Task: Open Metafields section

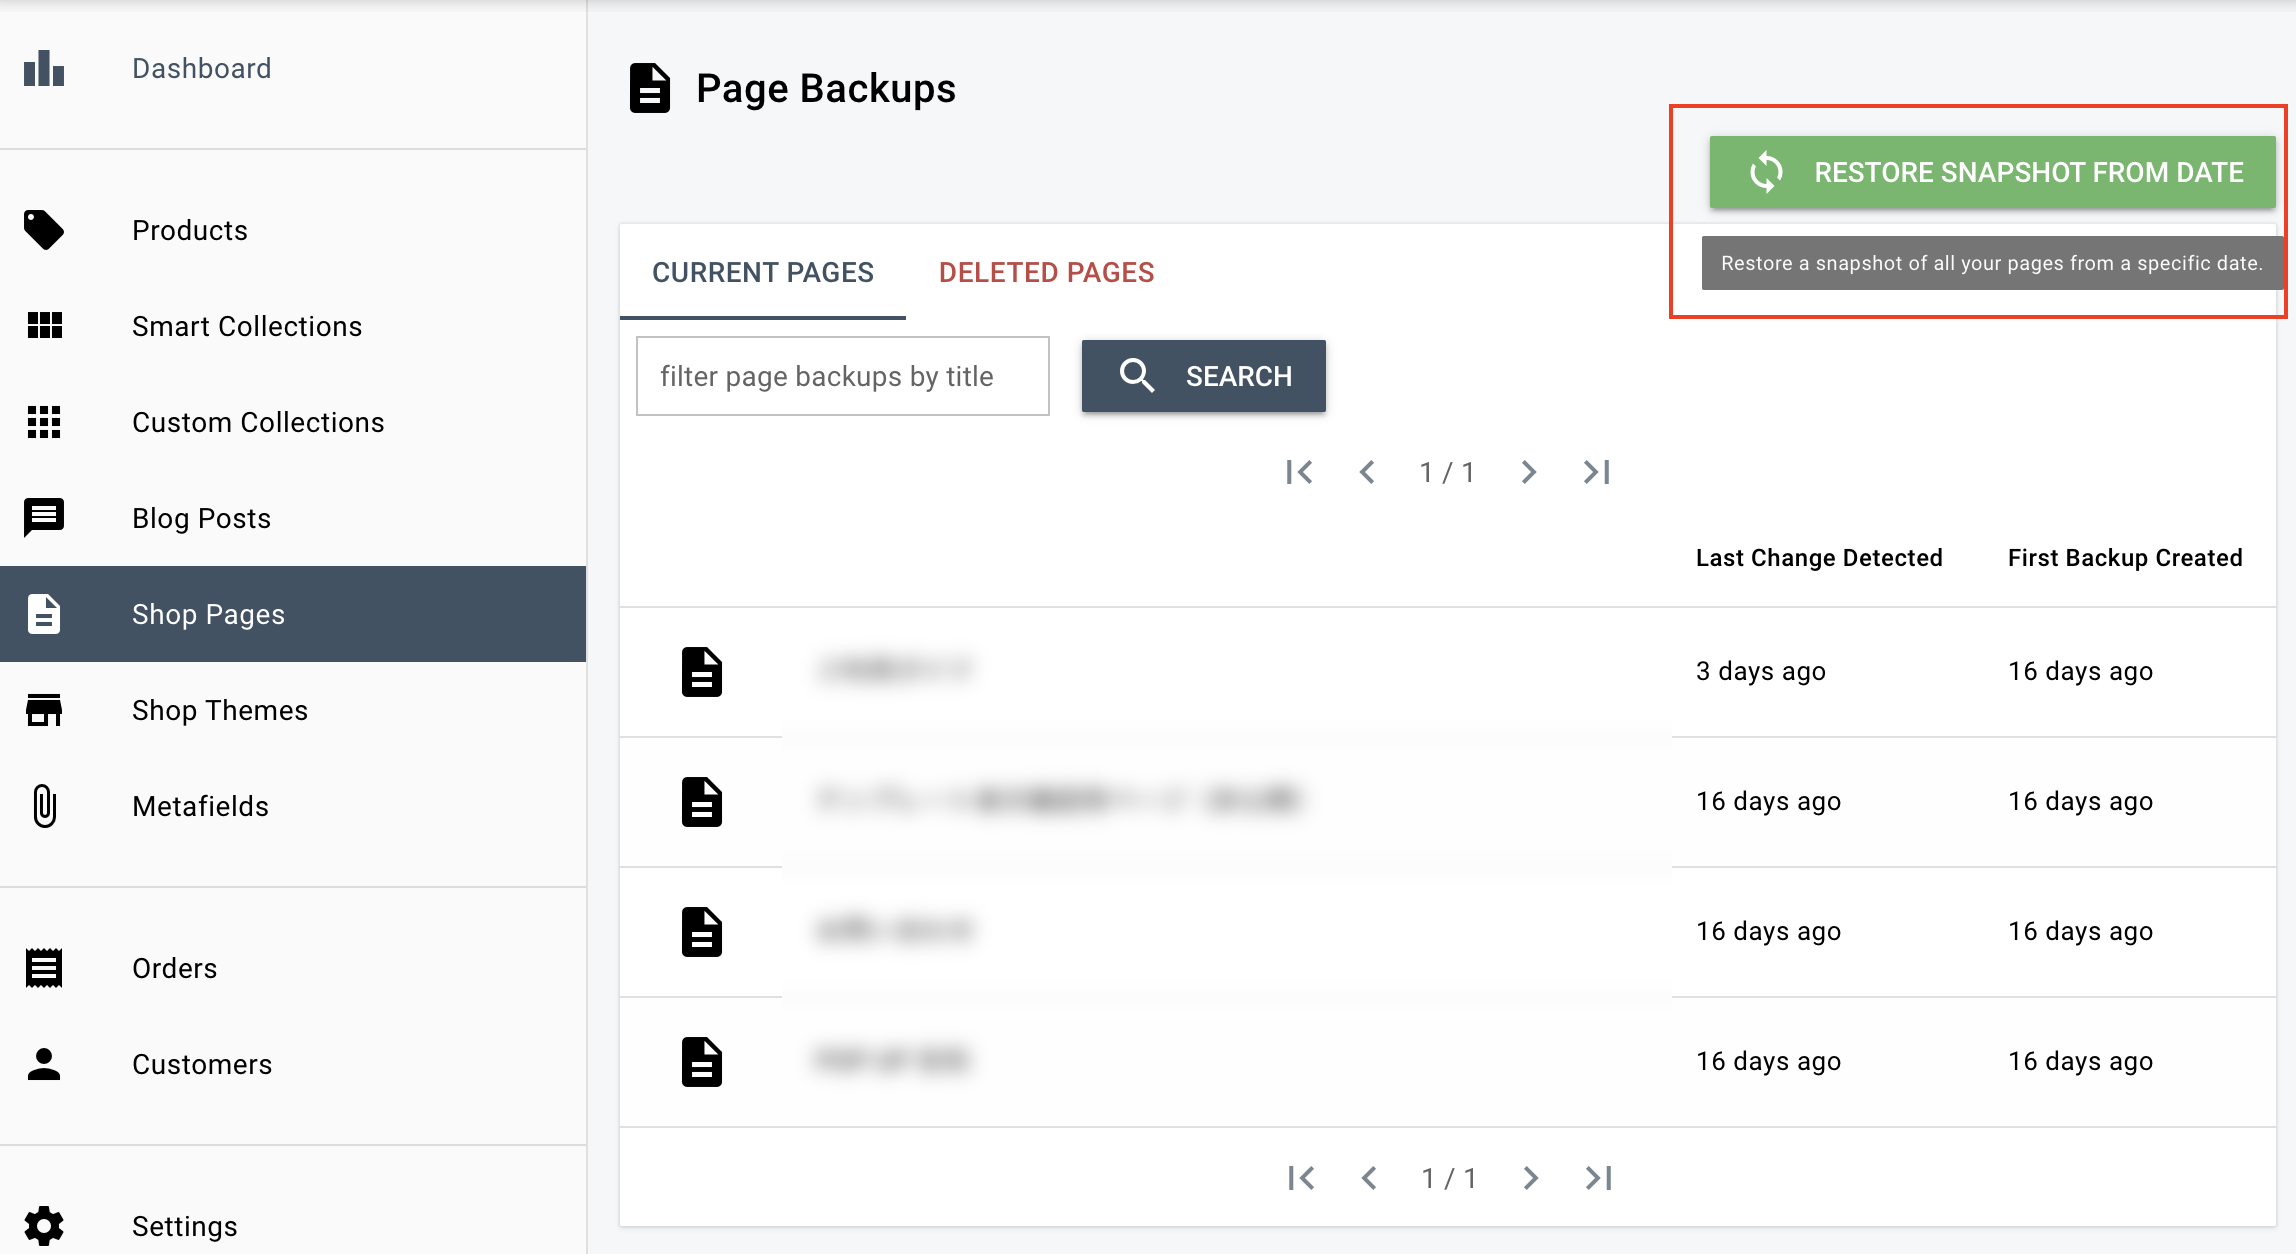Action: pyautogui.click(x=293, y=806)
